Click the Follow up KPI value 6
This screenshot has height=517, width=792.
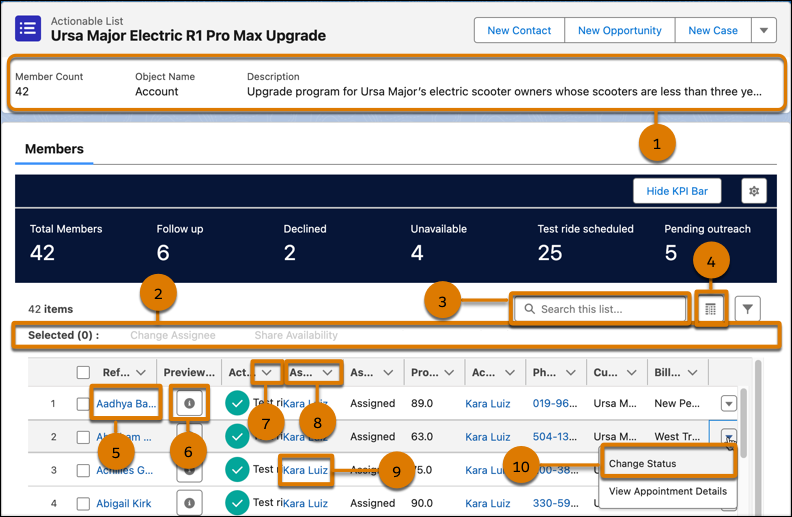[x=163, y=252]
